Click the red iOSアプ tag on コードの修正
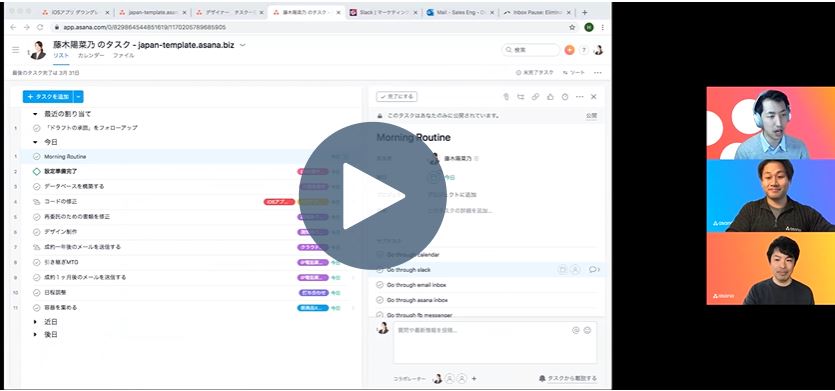 point(279,202)
